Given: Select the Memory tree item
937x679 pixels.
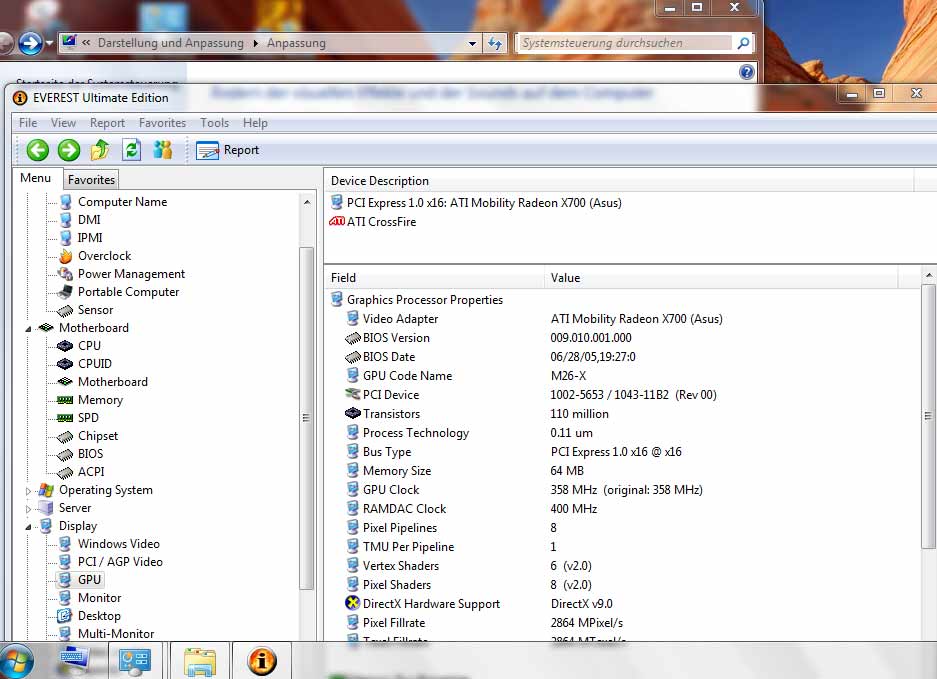Looking at the screenshot, I should 100,400.
